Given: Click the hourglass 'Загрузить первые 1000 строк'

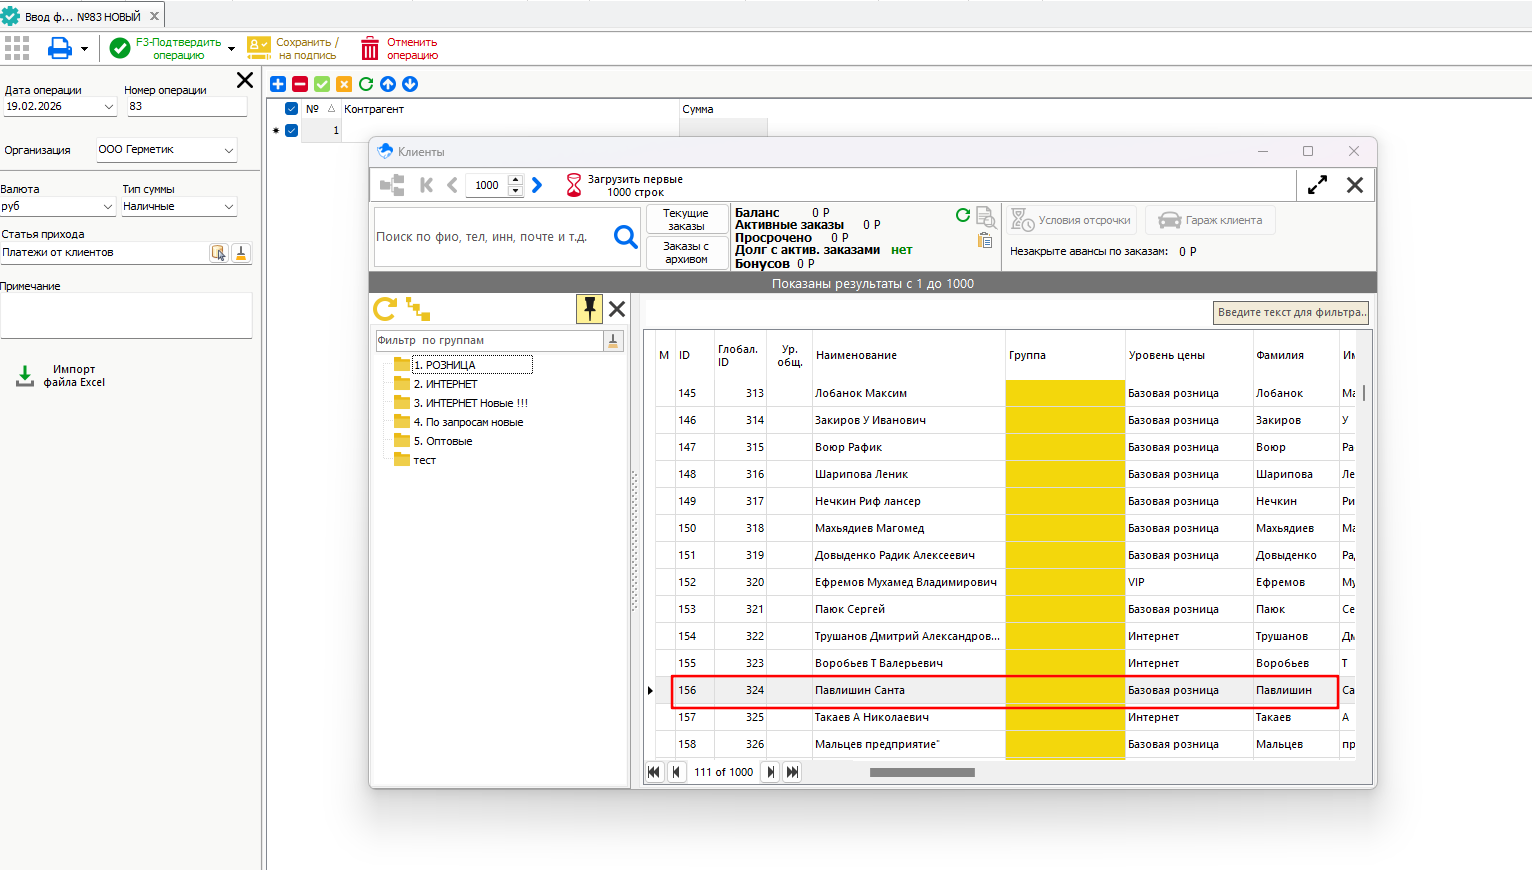Looking at the screenshot, I should [574, 185].
